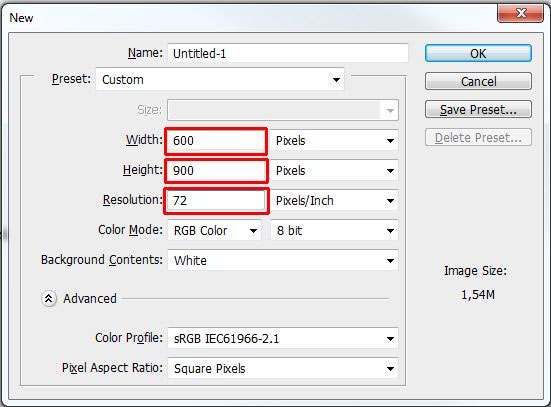The width and height of the screenshot is (551, 407).
Task: Open the Preset dropdown showing Custom
Action: [220, 79]
